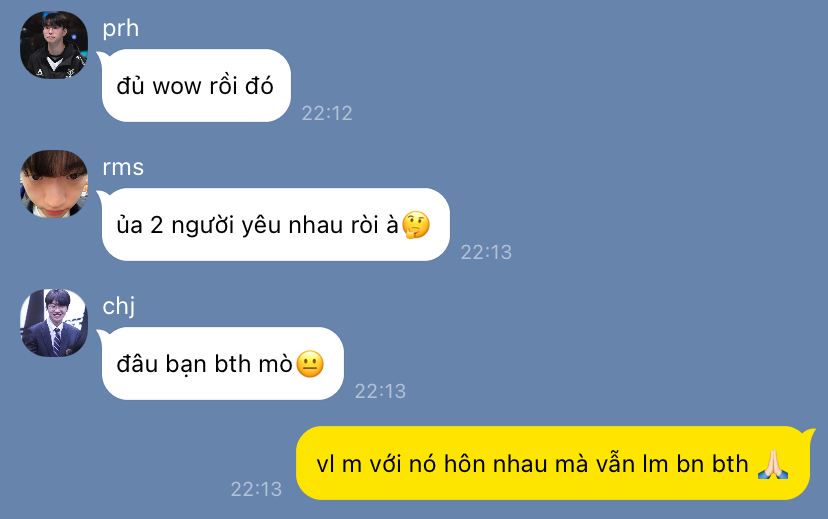Click the neutral face emoji

tap(310, 364)
